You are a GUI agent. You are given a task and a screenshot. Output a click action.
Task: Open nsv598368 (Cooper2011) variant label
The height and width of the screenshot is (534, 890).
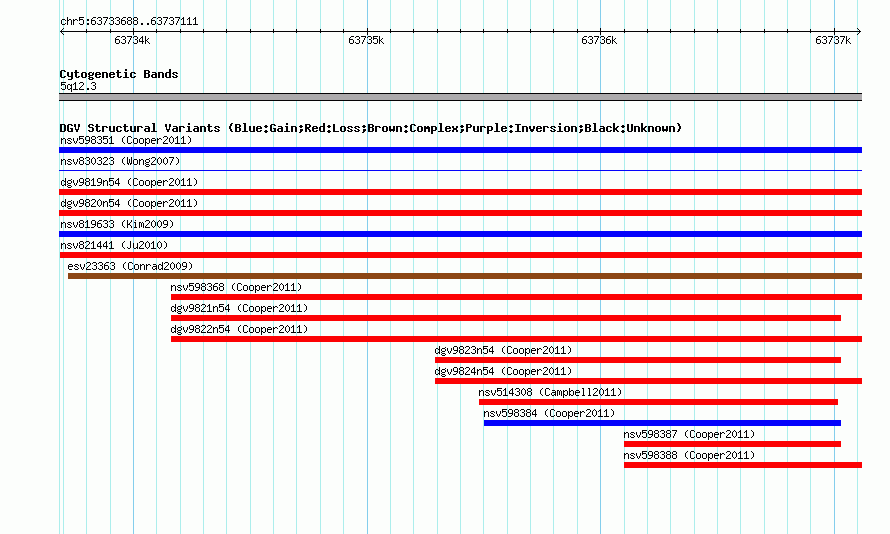pos(236,287)
